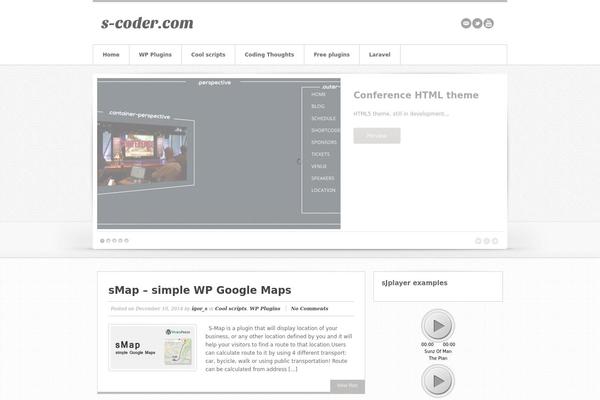600x400 pixels.
Task: Click the last slider control icon at right
Action: coord(495,241)
